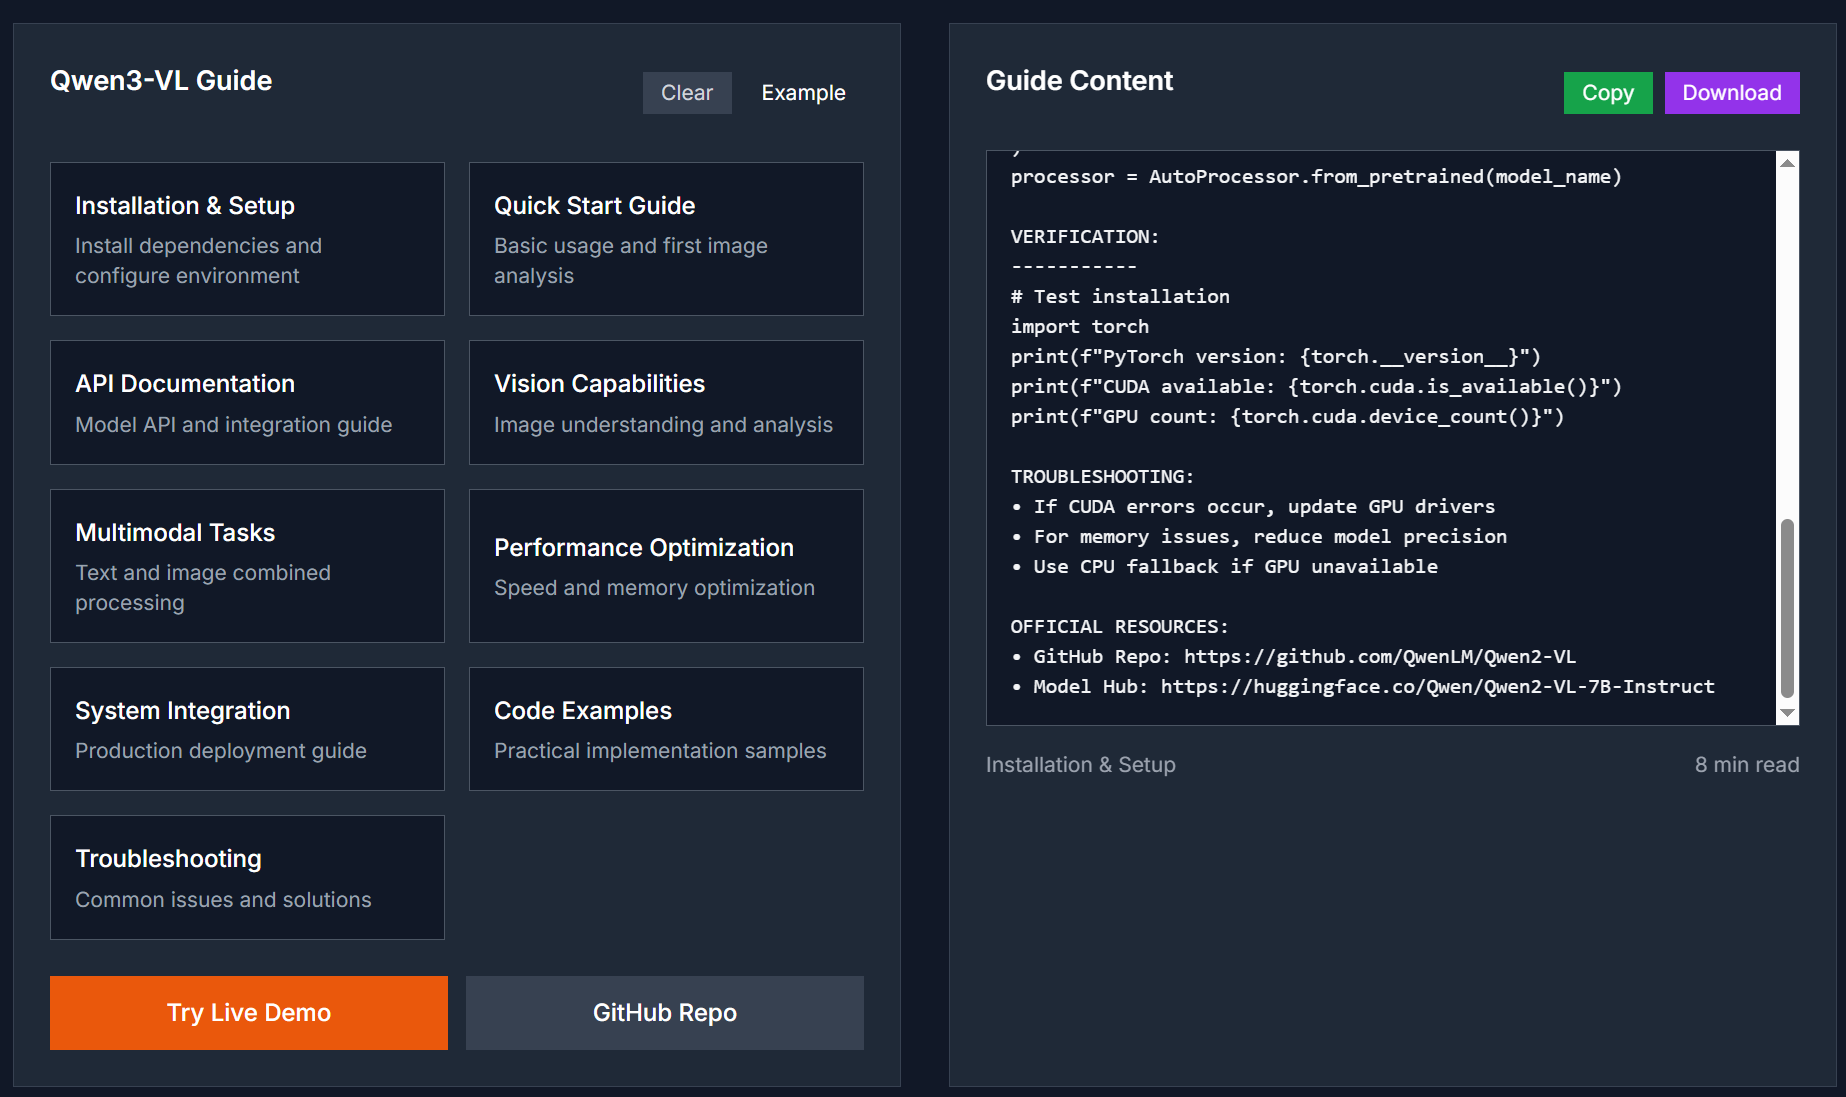
Task: Select the Performance Optimization topic
Action: pos(664,565)
